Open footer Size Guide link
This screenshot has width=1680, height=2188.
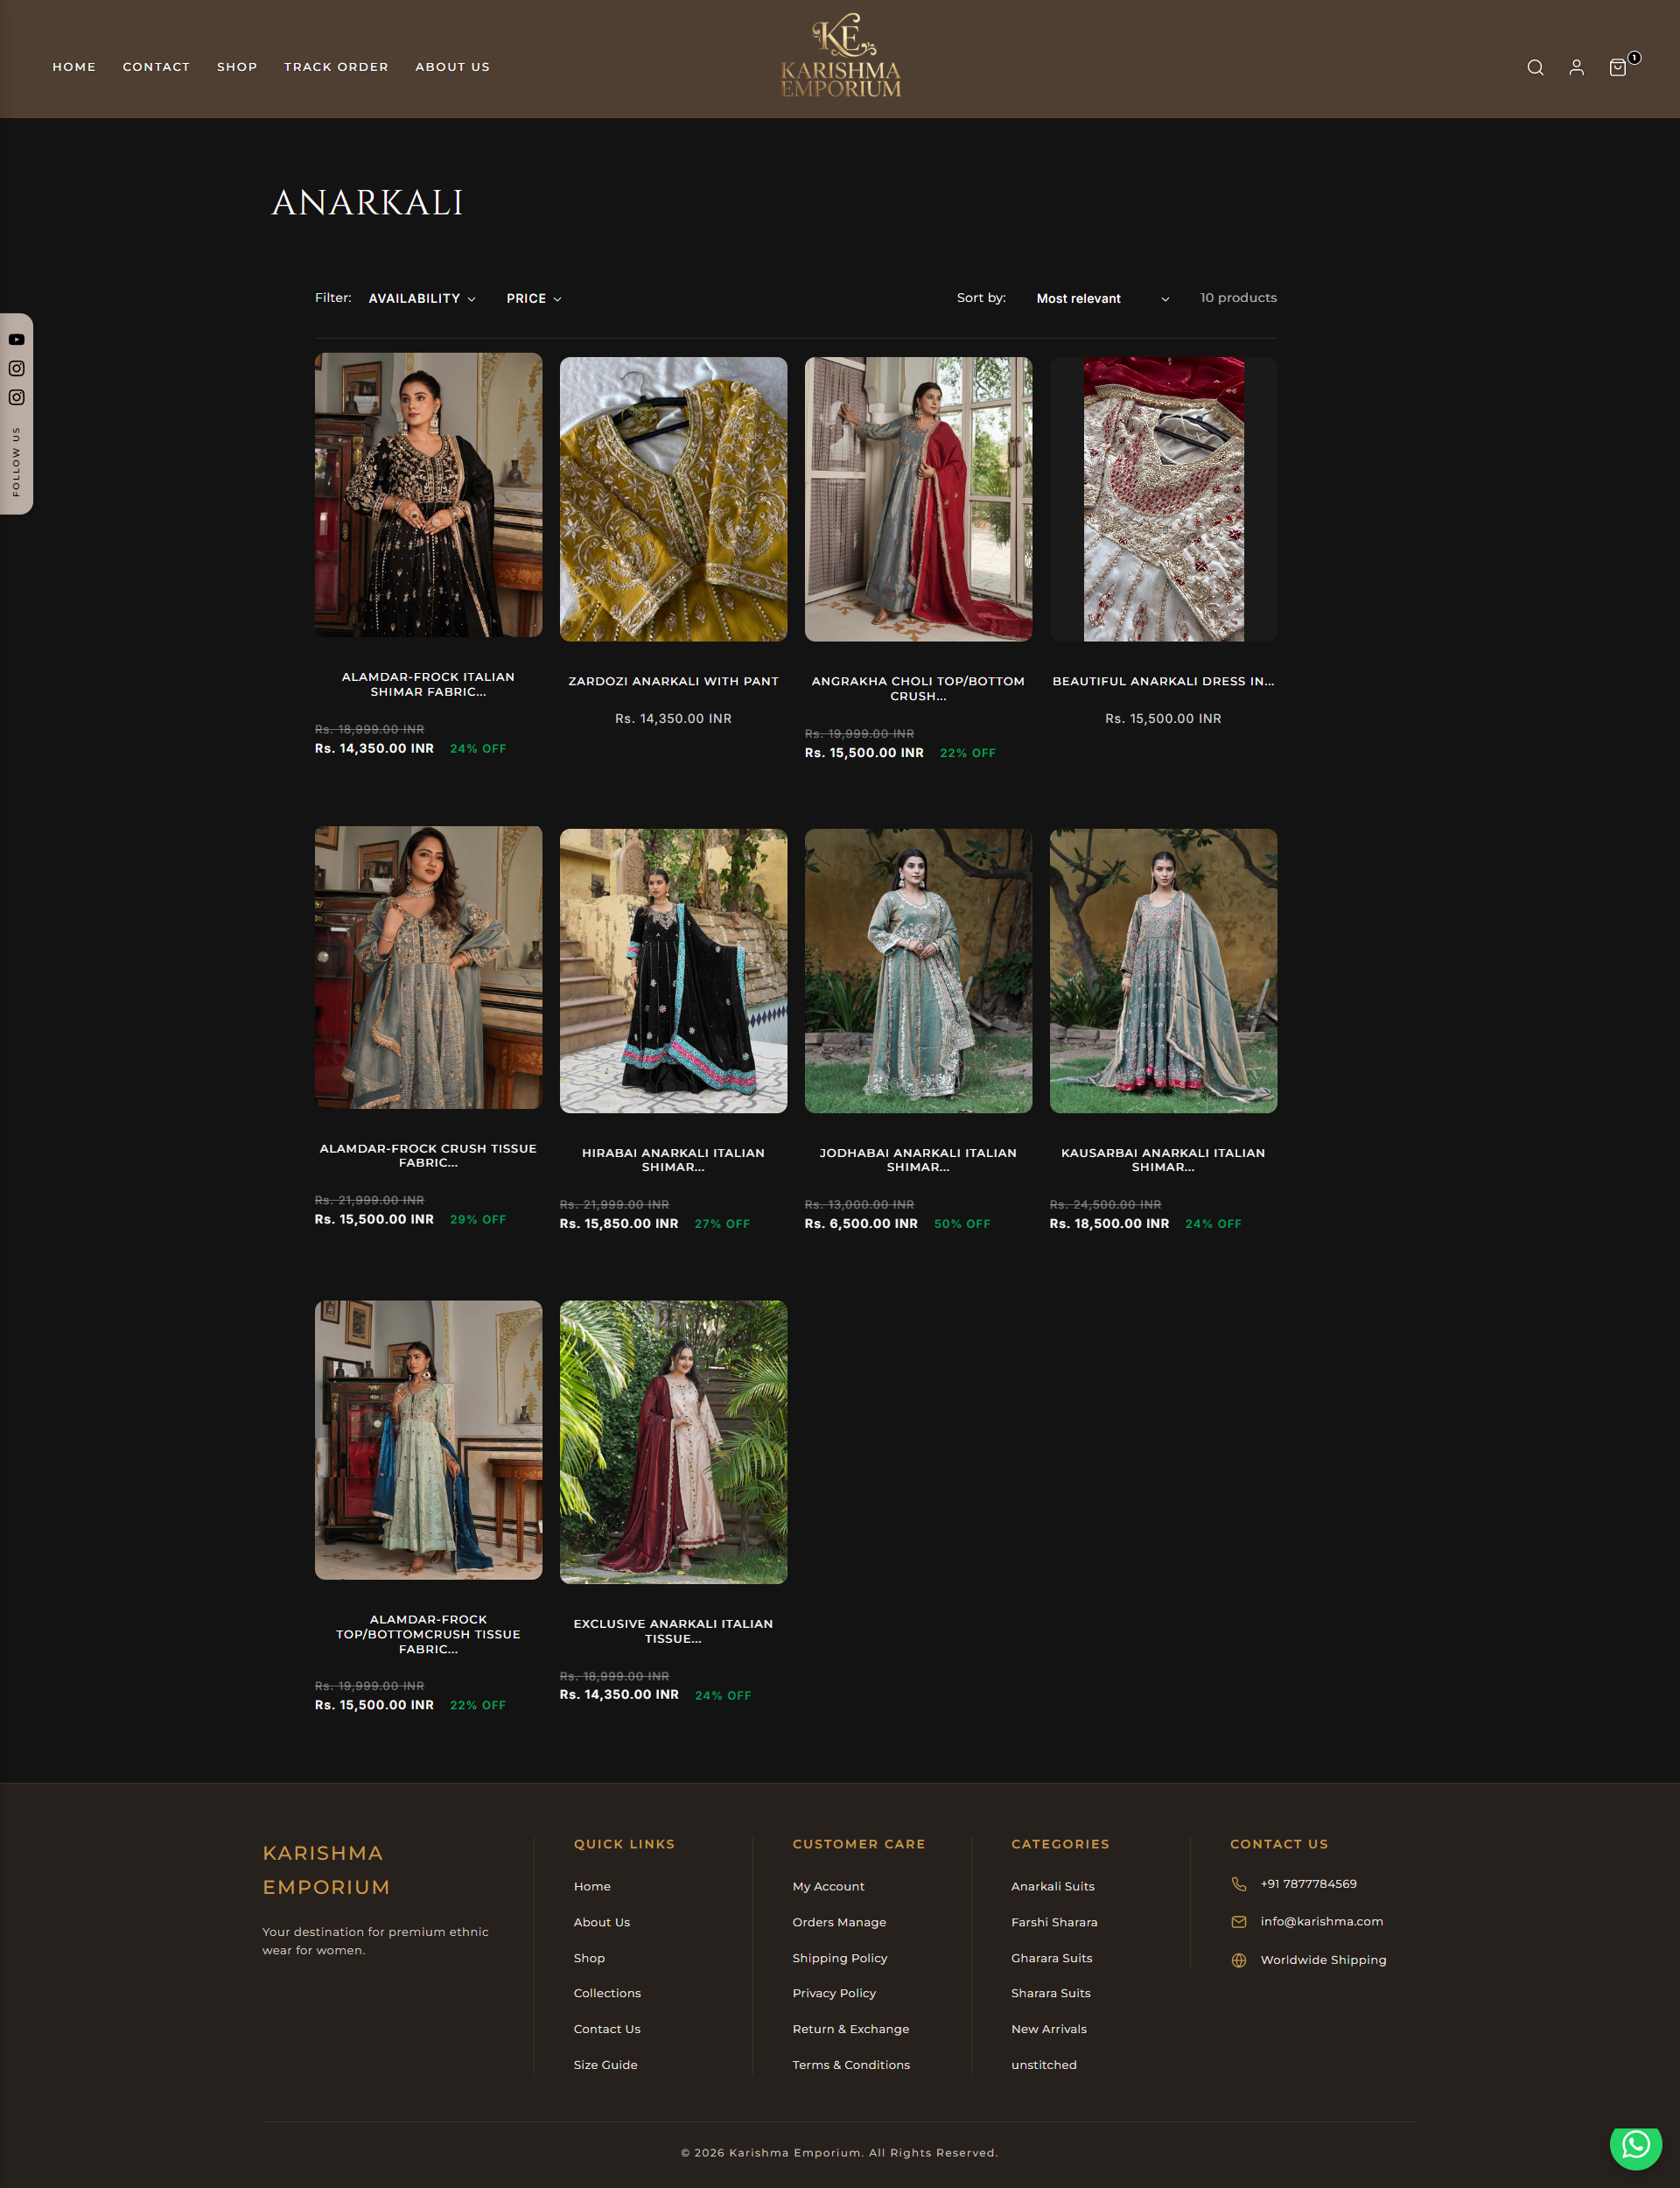click(605, 2065)
